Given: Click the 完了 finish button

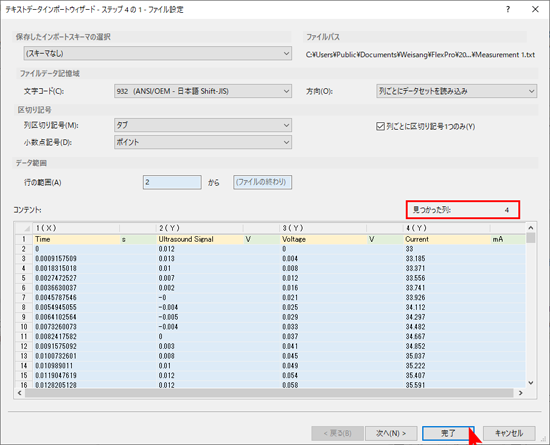Looking at the screenshot, I should point(448,433).
